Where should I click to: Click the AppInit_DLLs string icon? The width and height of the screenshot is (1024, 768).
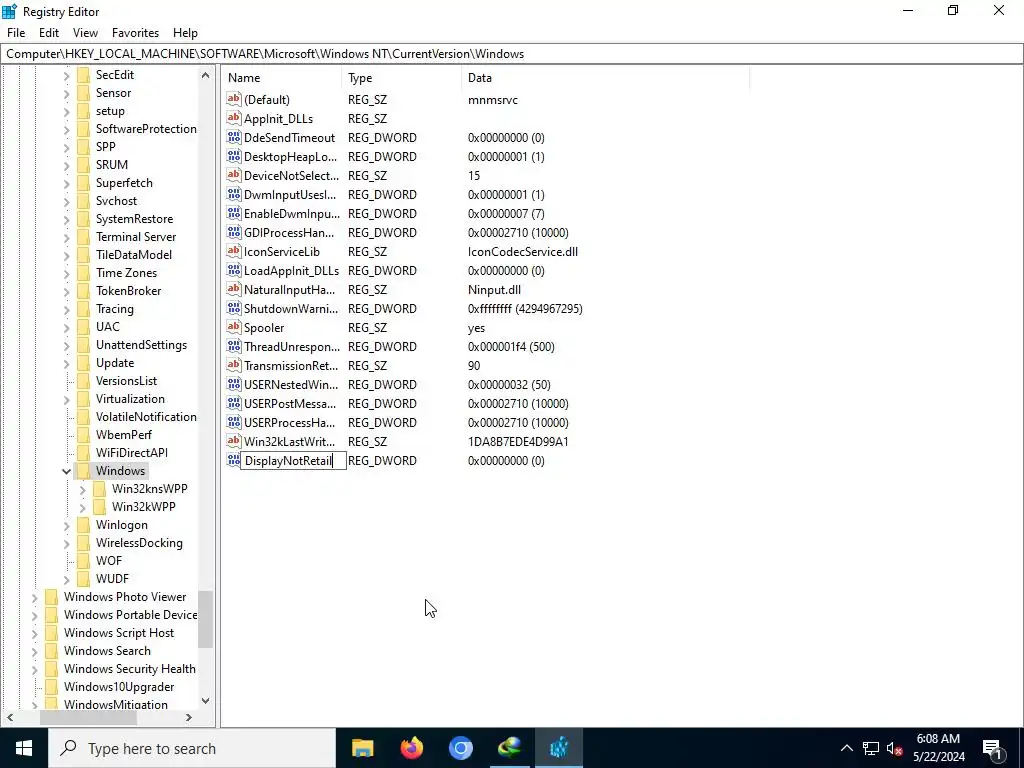[234, 118]
